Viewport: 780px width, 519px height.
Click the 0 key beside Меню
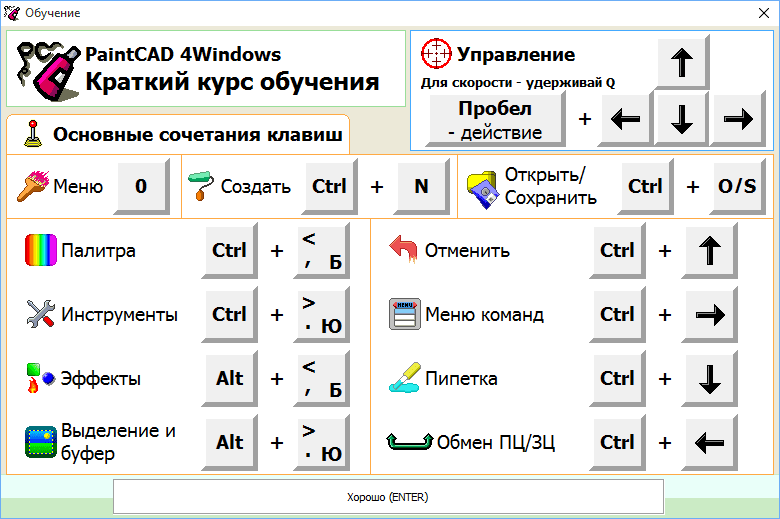(x=141, y=186)
